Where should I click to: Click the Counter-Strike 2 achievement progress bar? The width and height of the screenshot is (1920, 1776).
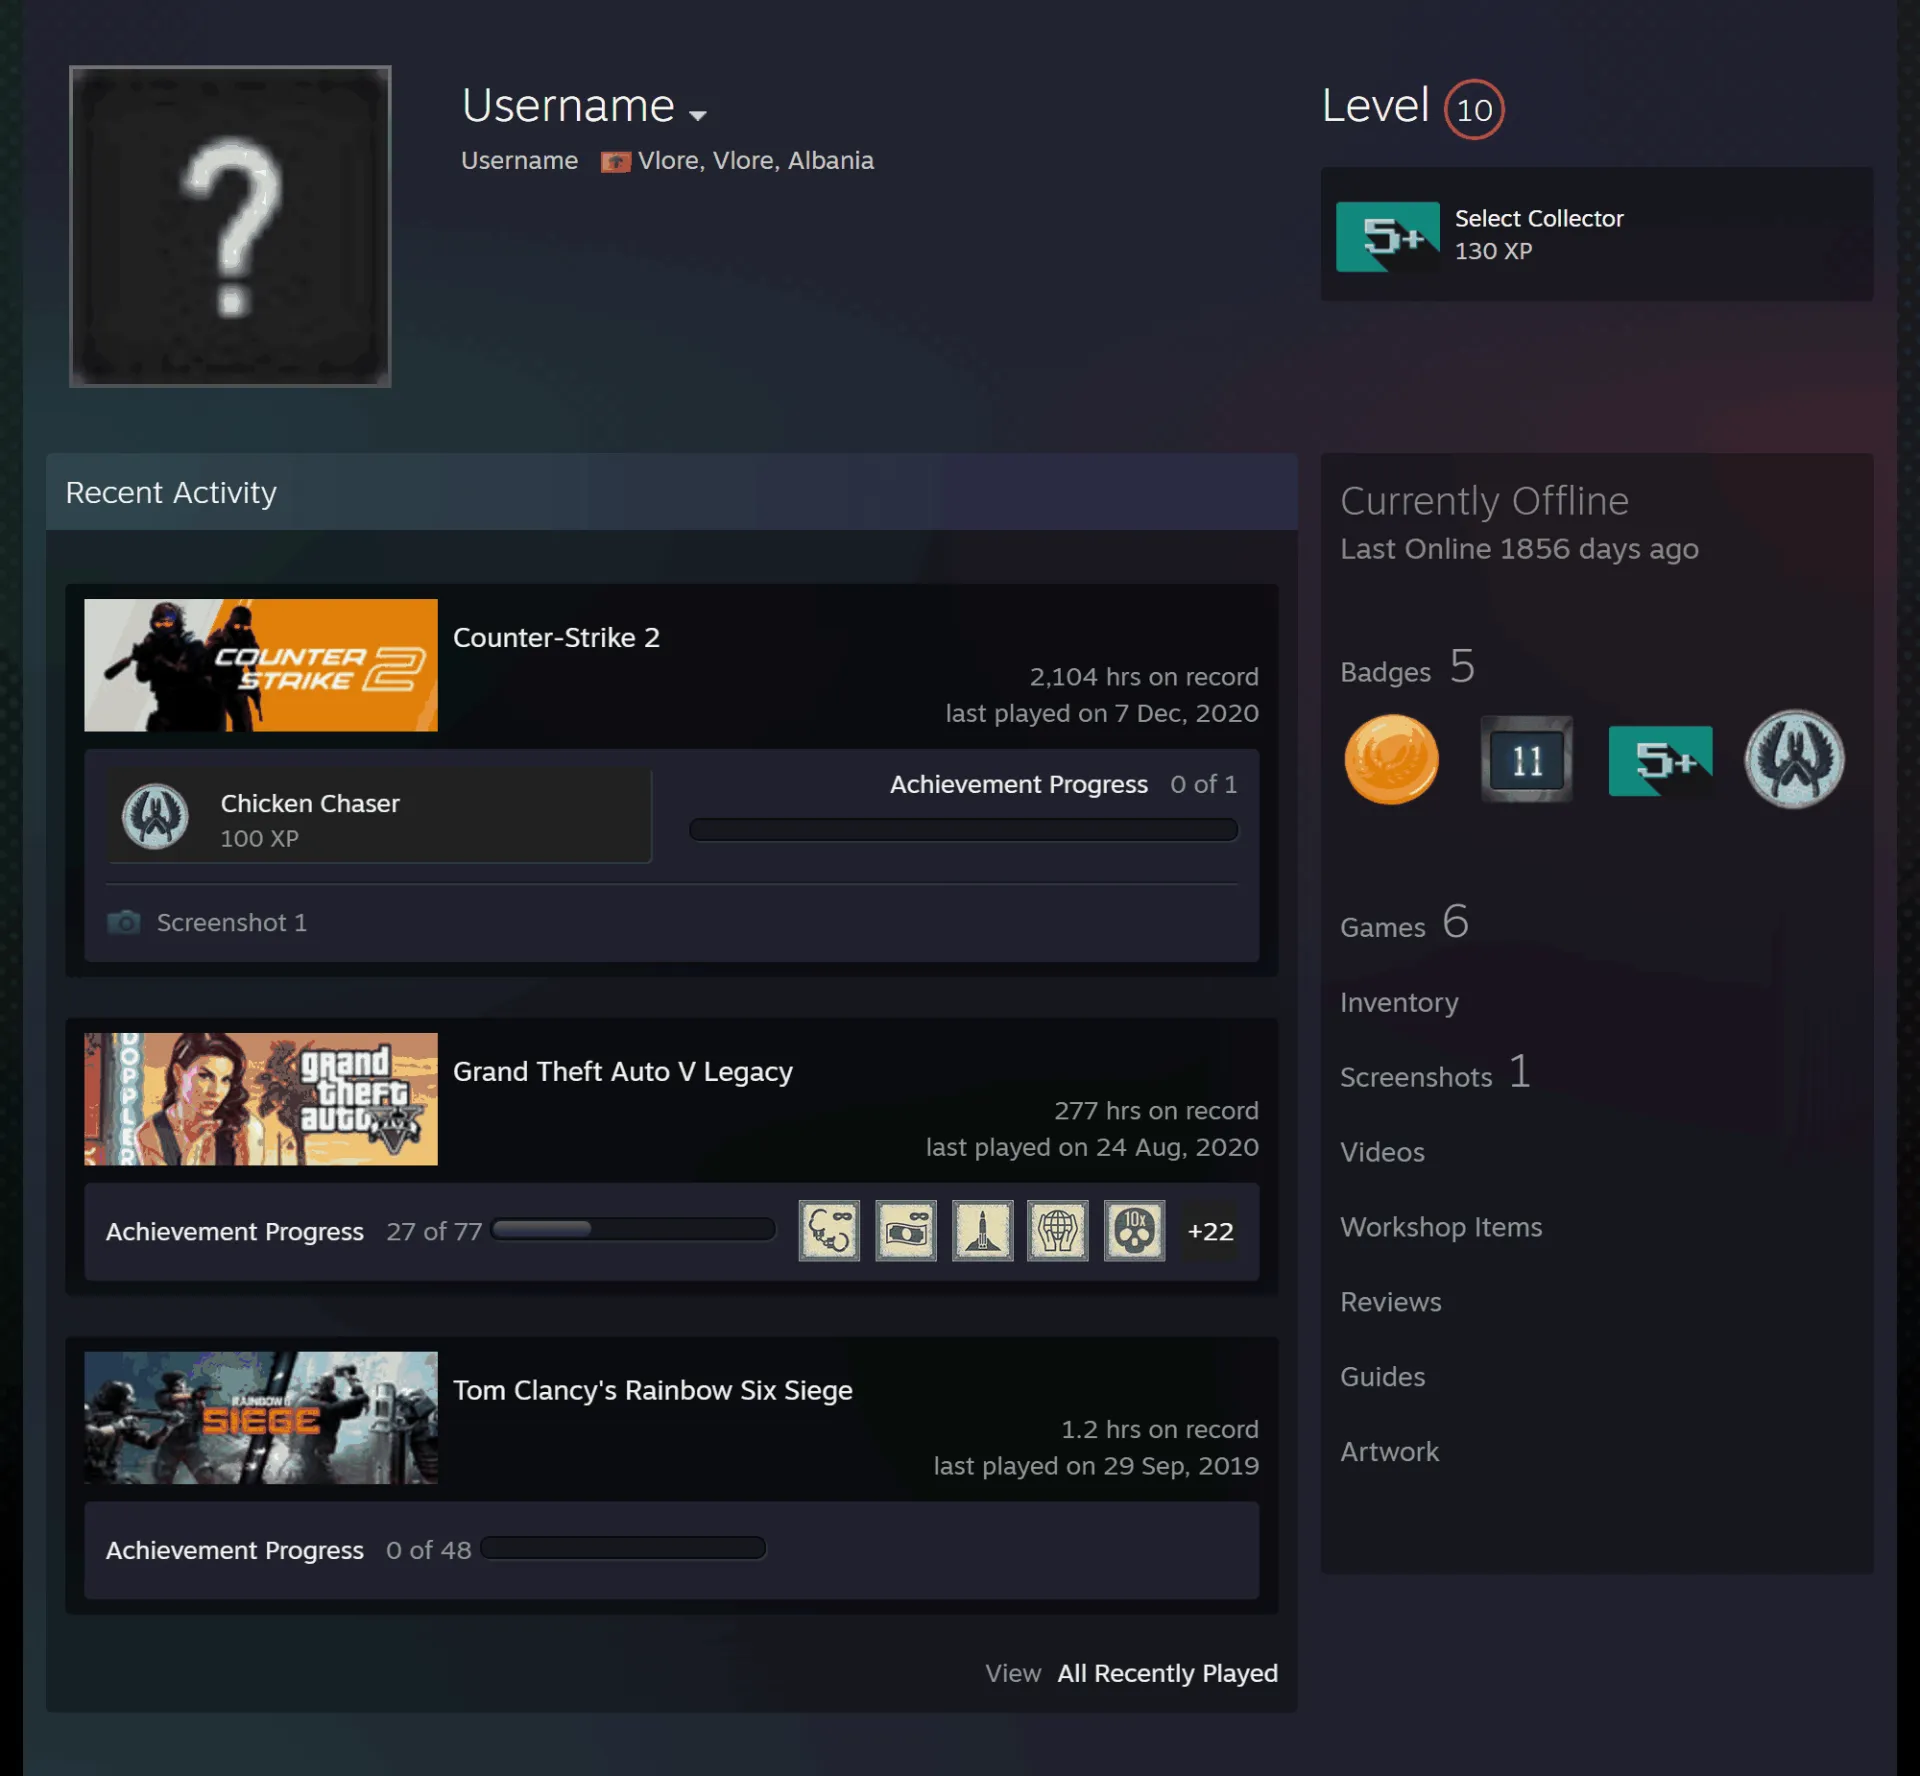click(x=963, y=830)
